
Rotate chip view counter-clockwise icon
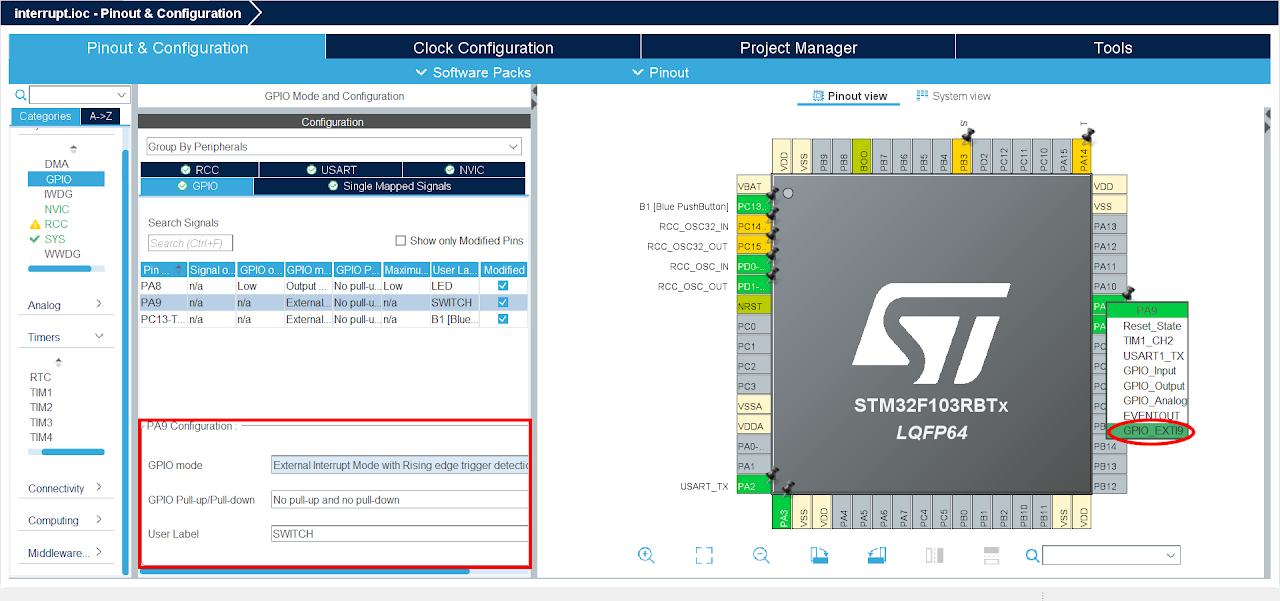[x=877, y=555]
